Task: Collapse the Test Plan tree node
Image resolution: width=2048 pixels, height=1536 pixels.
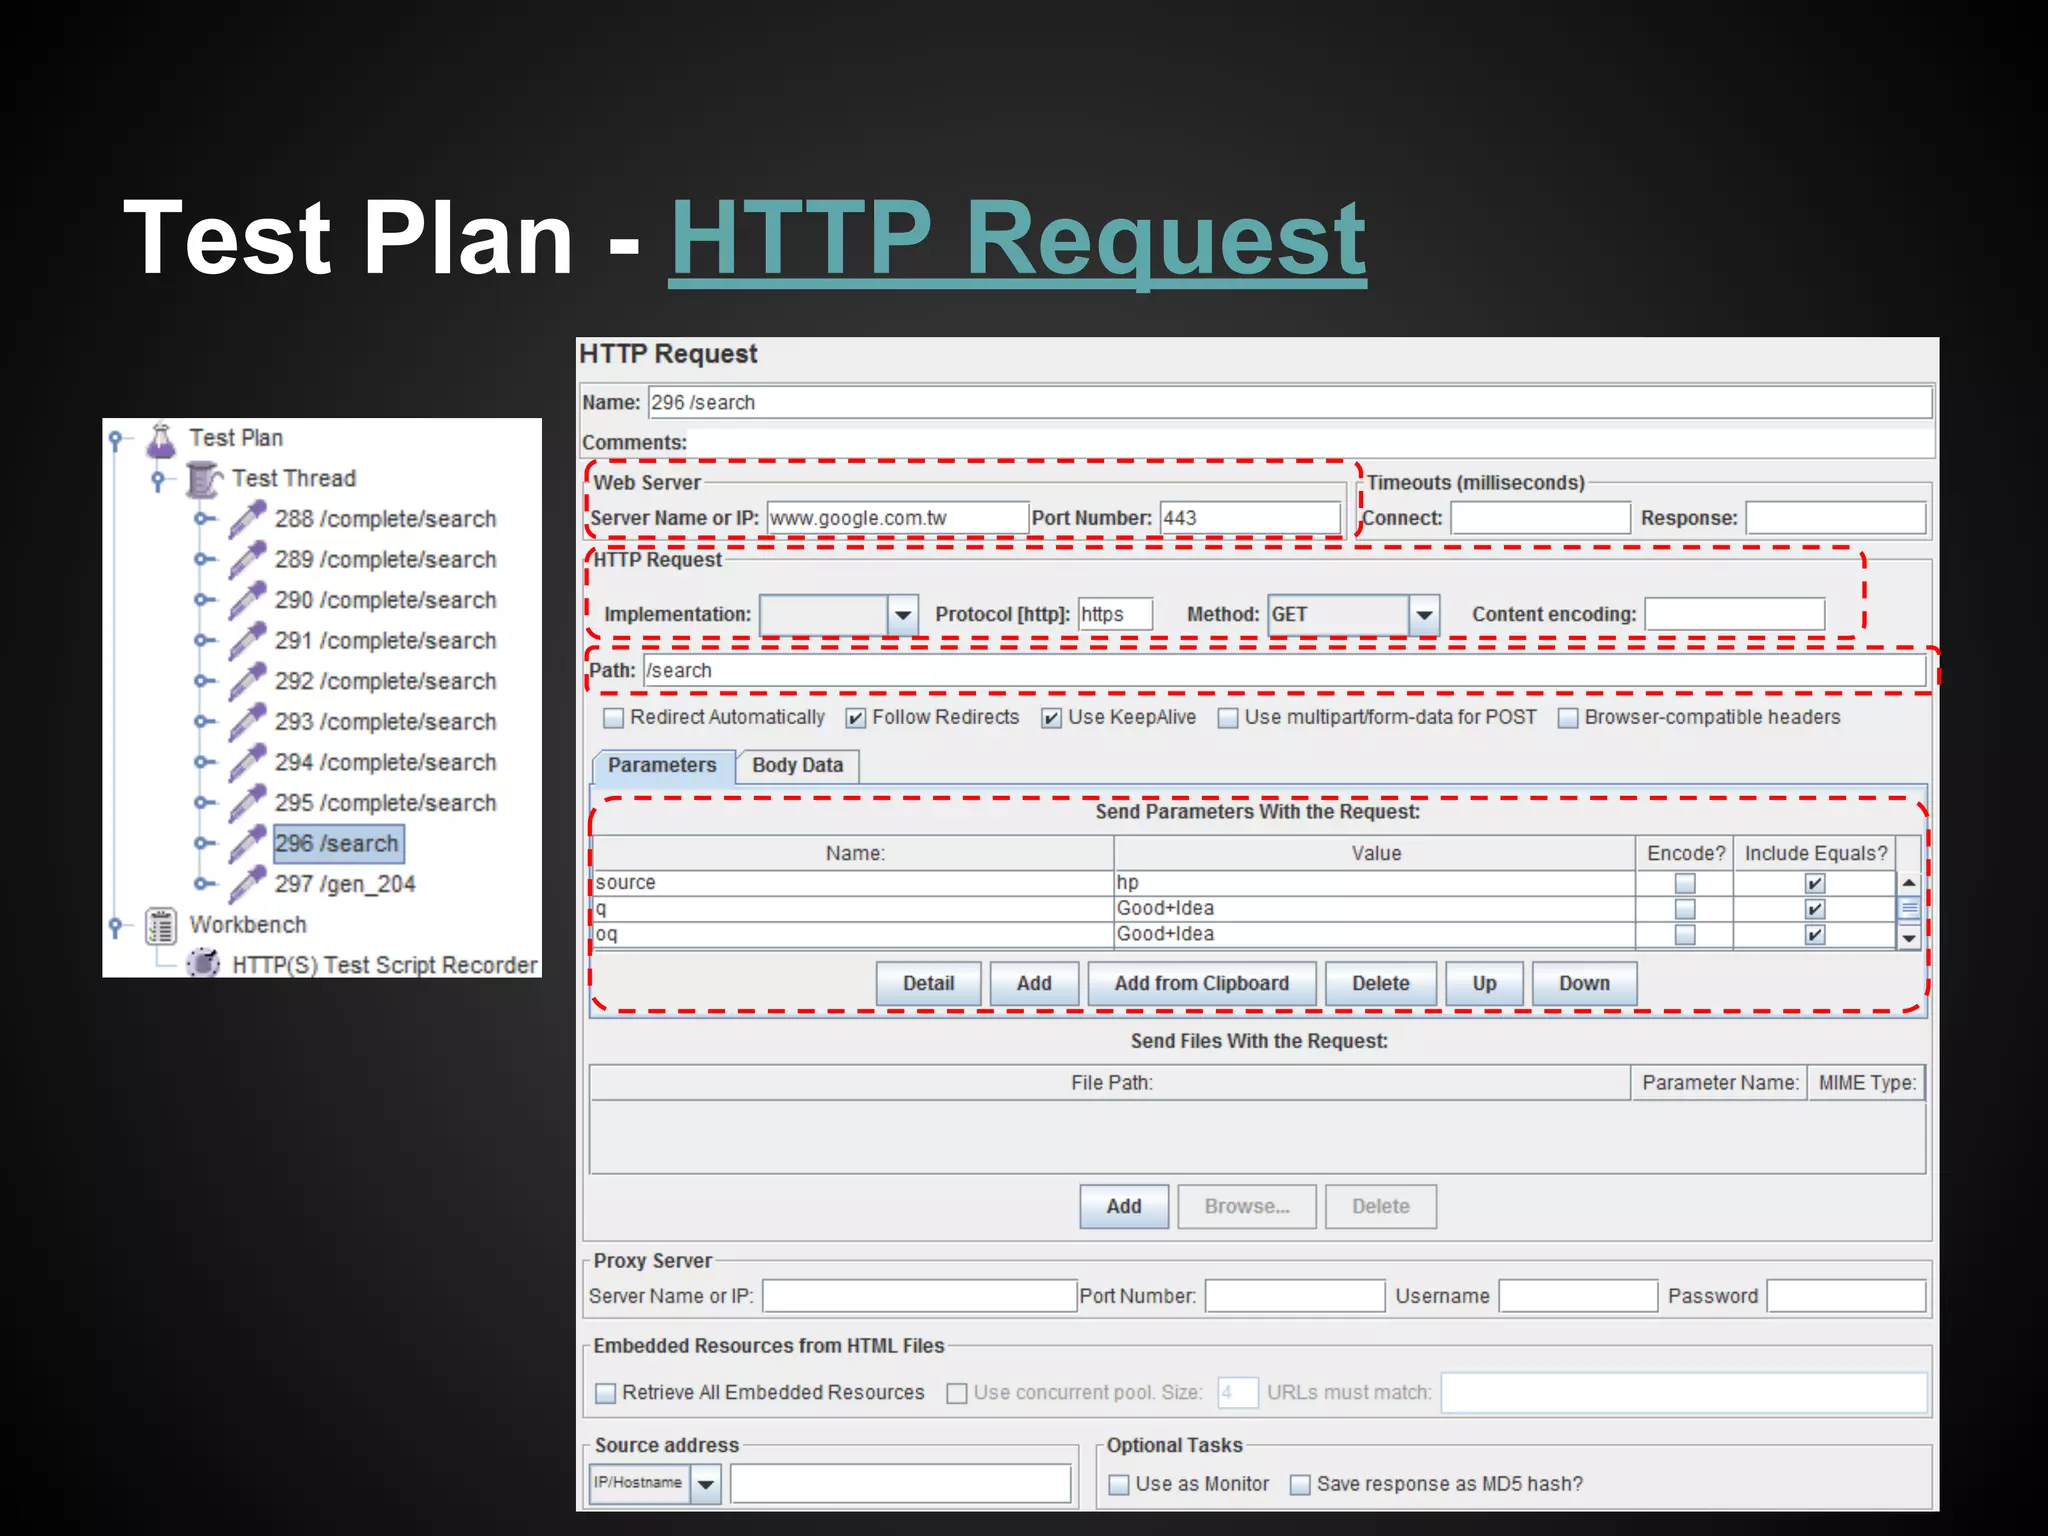Action: tap(116, 439)
